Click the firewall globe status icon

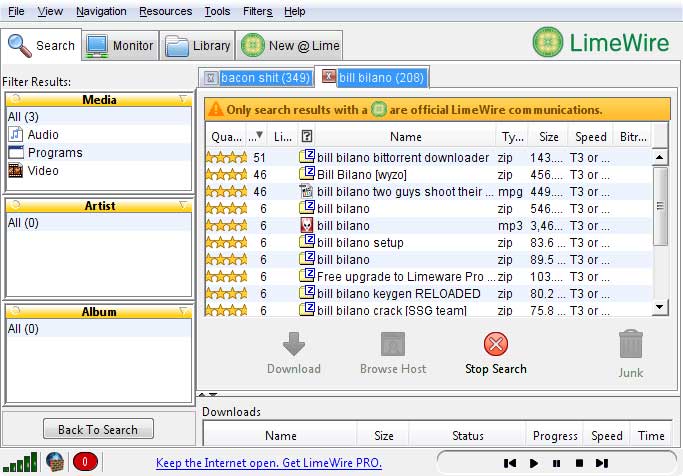pyautogui.click(x=55, y=462)
